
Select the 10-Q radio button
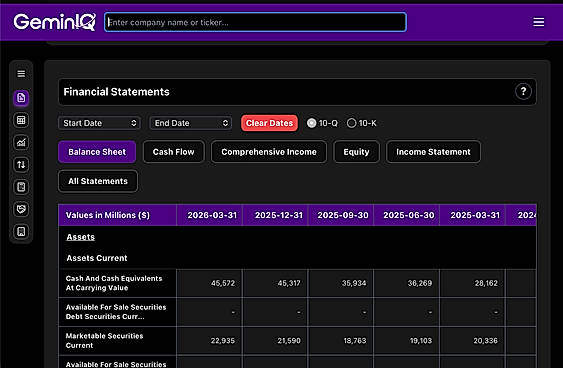(312, 123)
